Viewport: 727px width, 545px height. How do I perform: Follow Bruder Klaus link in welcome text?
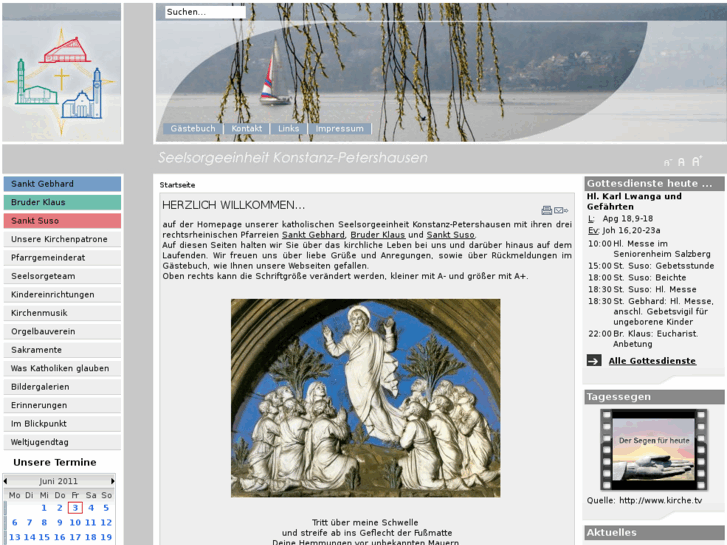point(377,235)
